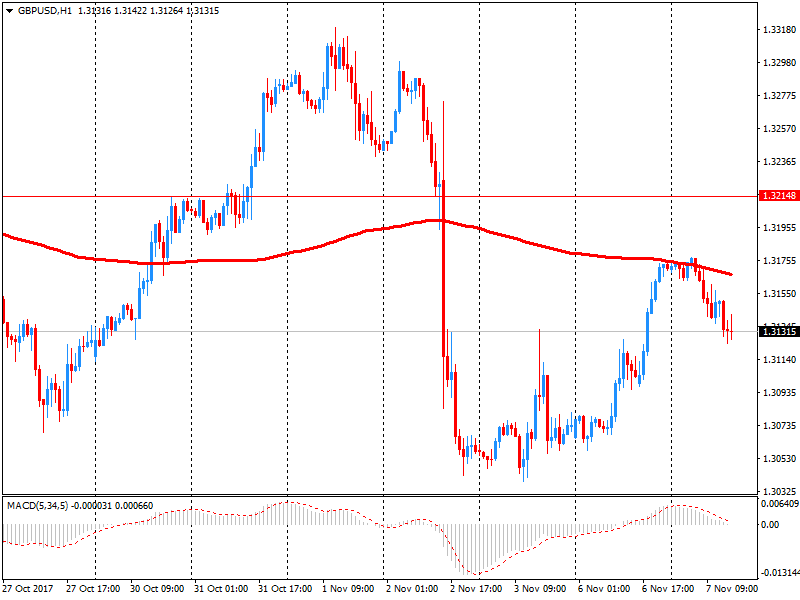800x600 pixels.
Task: Click the 1.33180 price scale value
Action: tap(779, 30)
